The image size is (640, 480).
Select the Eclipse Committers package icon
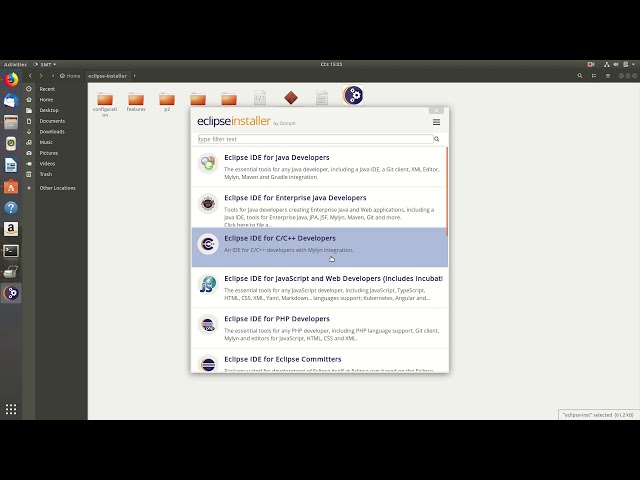(x=208, y=363)
